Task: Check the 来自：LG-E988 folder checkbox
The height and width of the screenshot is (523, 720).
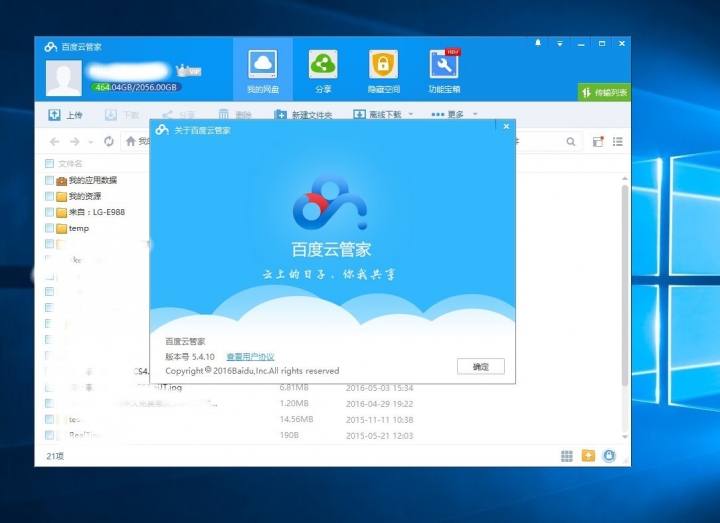Action: [x=50, y=212]
